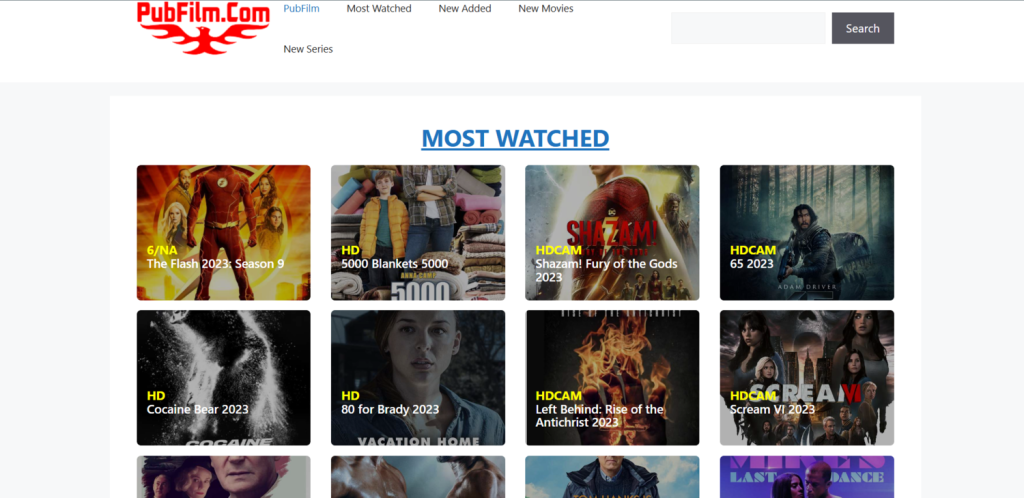Open the Last Dance poster in the third row
Image resolution: width=1024 pixels, height=498 pixels.
click(807, 476)
